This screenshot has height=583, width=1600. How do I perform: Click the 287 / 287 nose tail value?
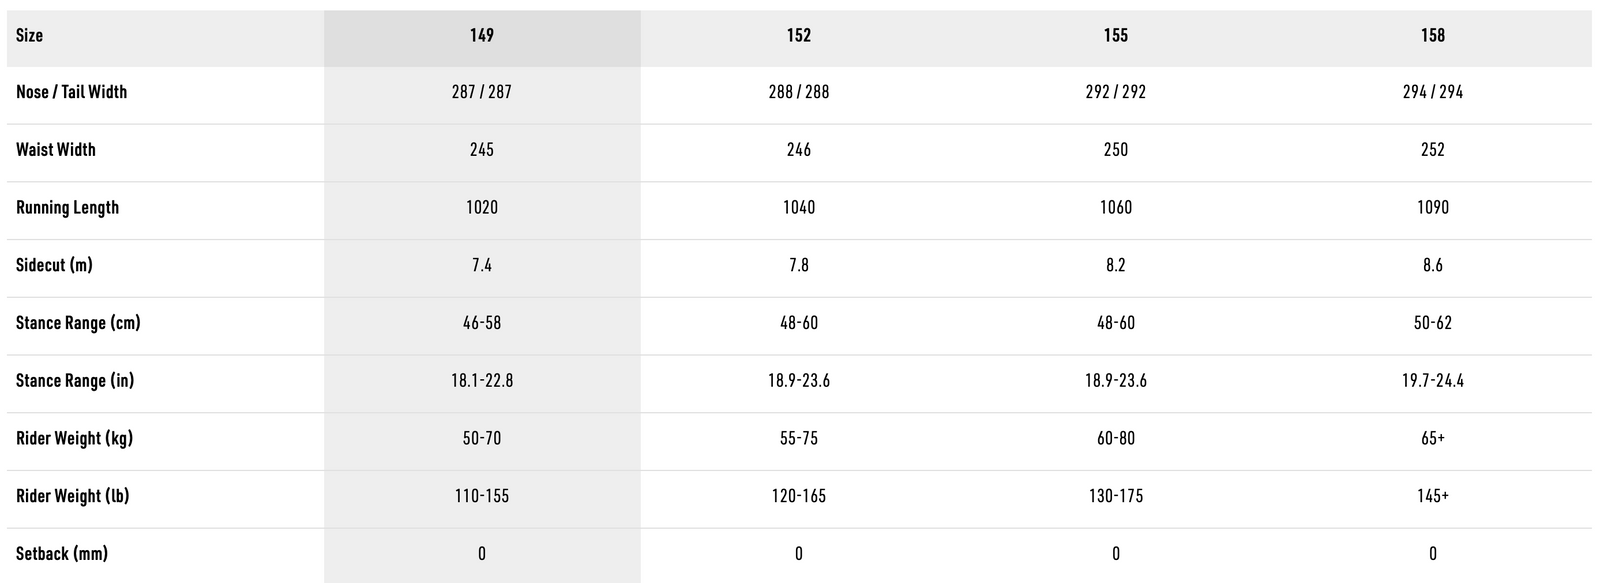[x=481, y=92]
